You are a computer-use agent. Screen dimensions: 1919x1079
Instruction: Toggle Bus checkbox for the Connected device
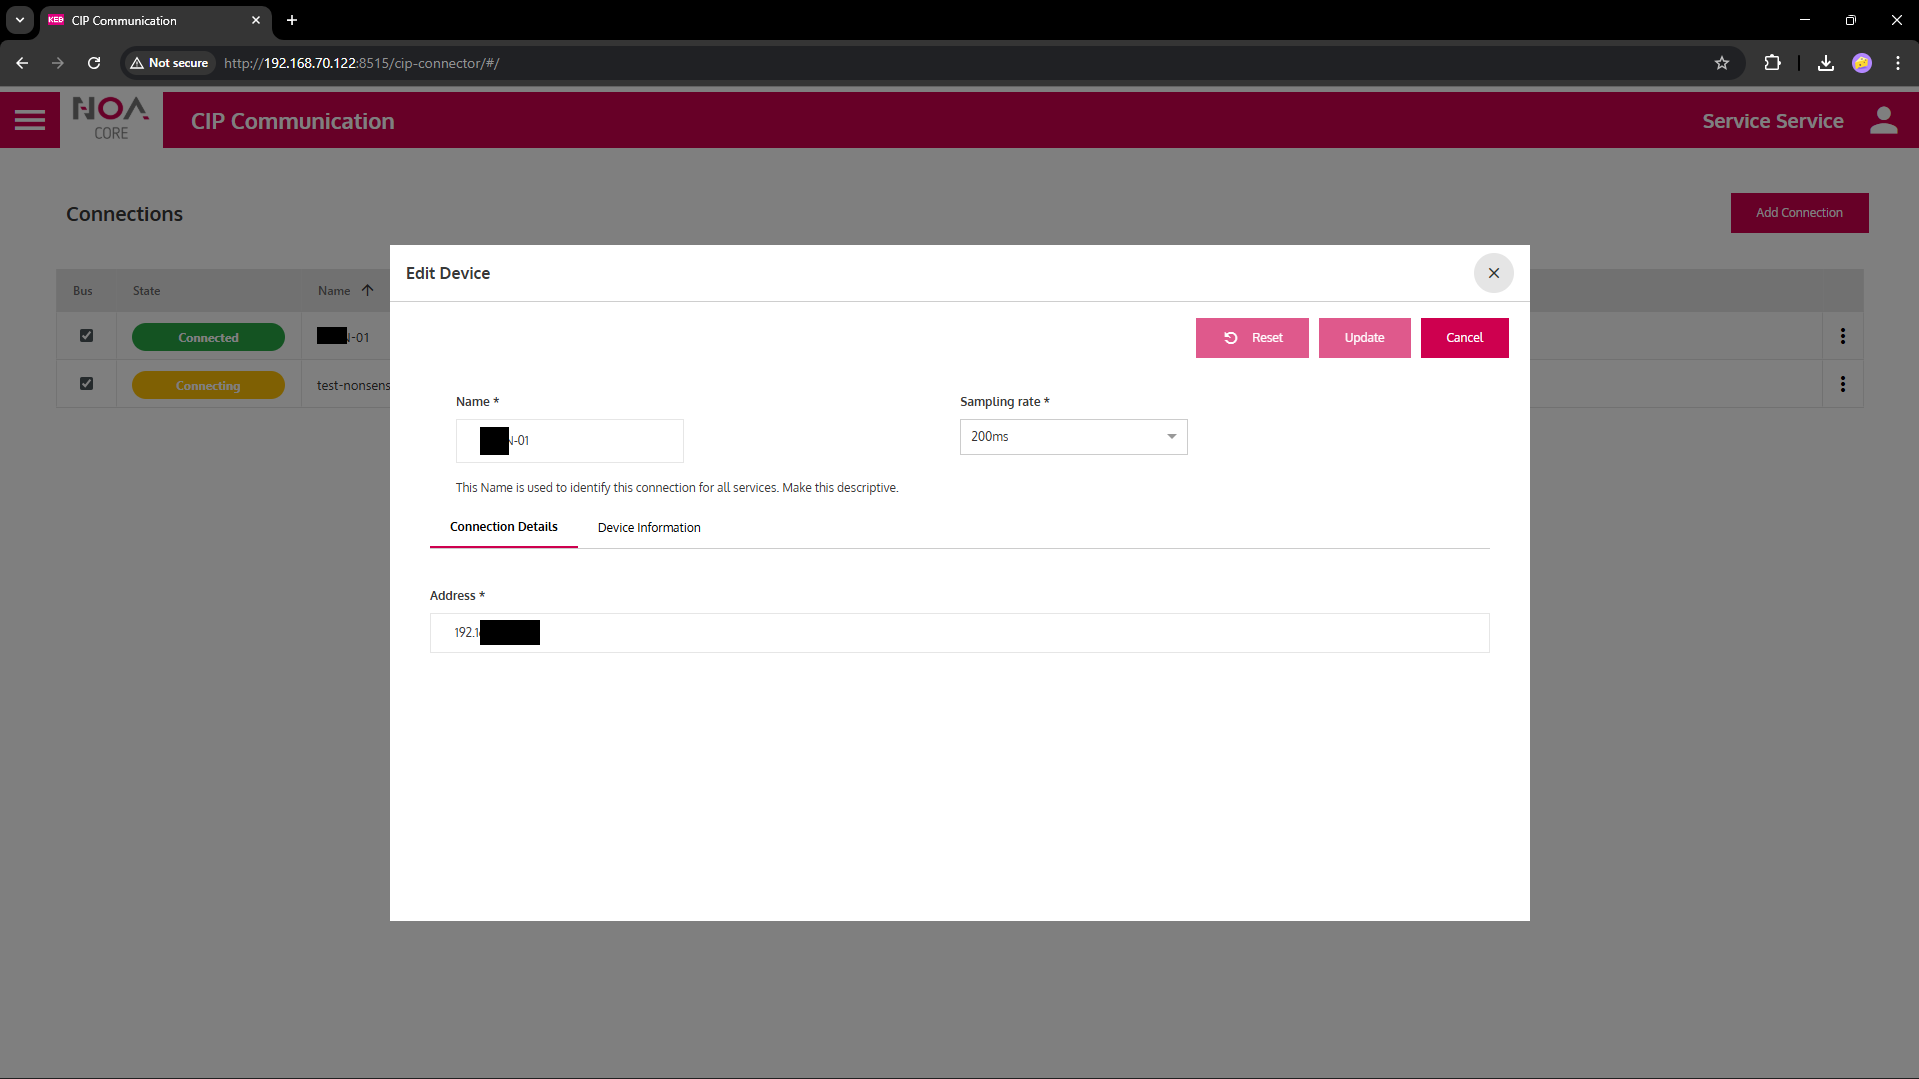click(x=87, y=336)
